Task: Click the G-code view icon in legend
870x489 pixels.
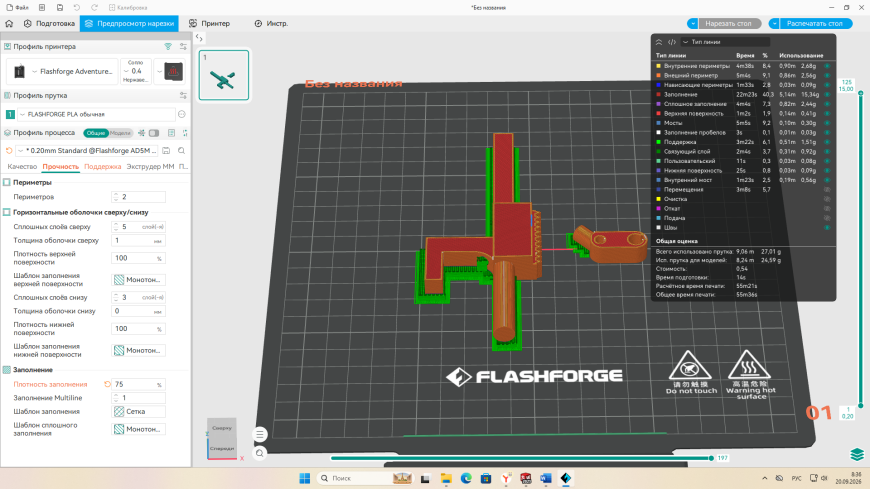Action: (x=671, y=42)
